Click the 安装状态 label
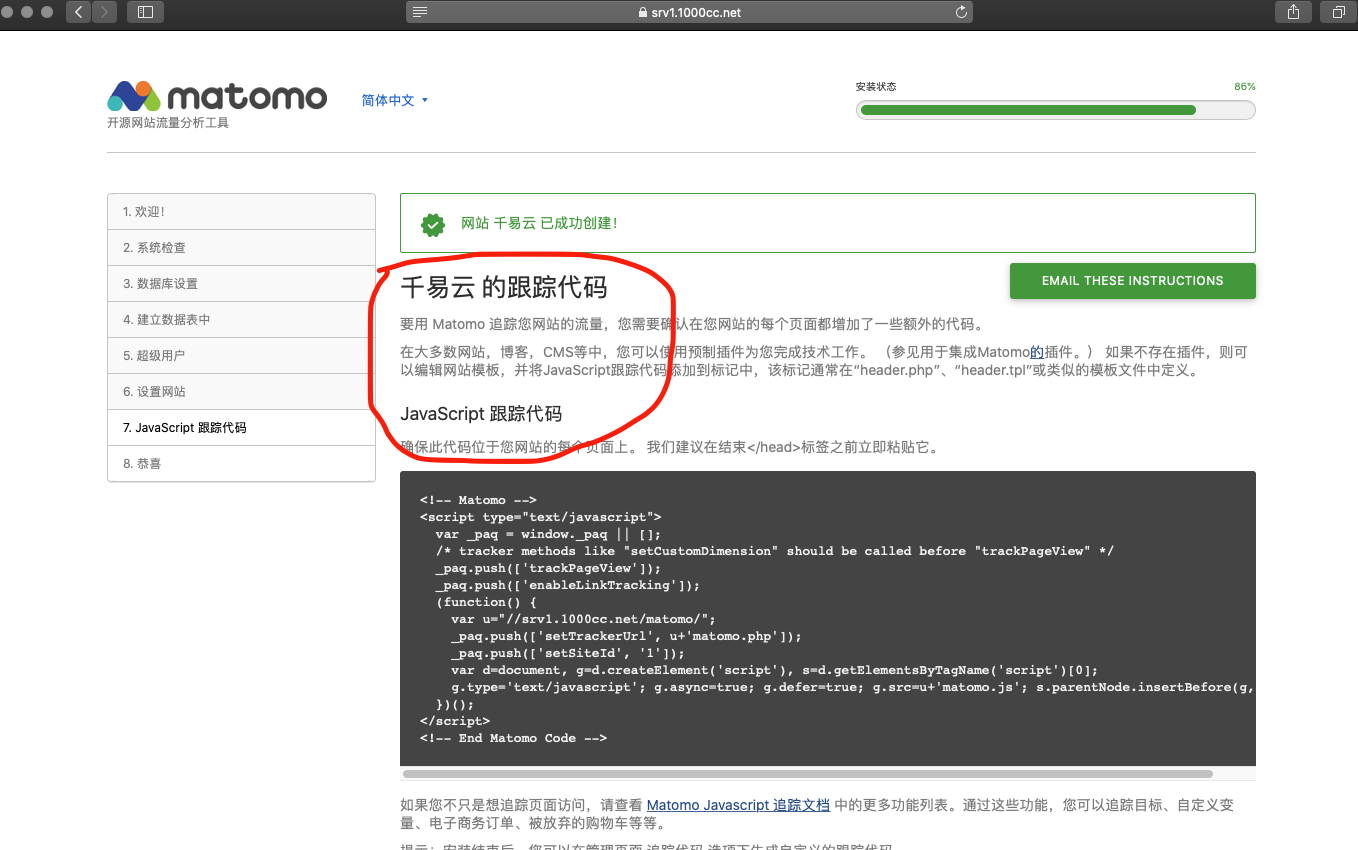1358x850 pixels. tap(876, 87)
